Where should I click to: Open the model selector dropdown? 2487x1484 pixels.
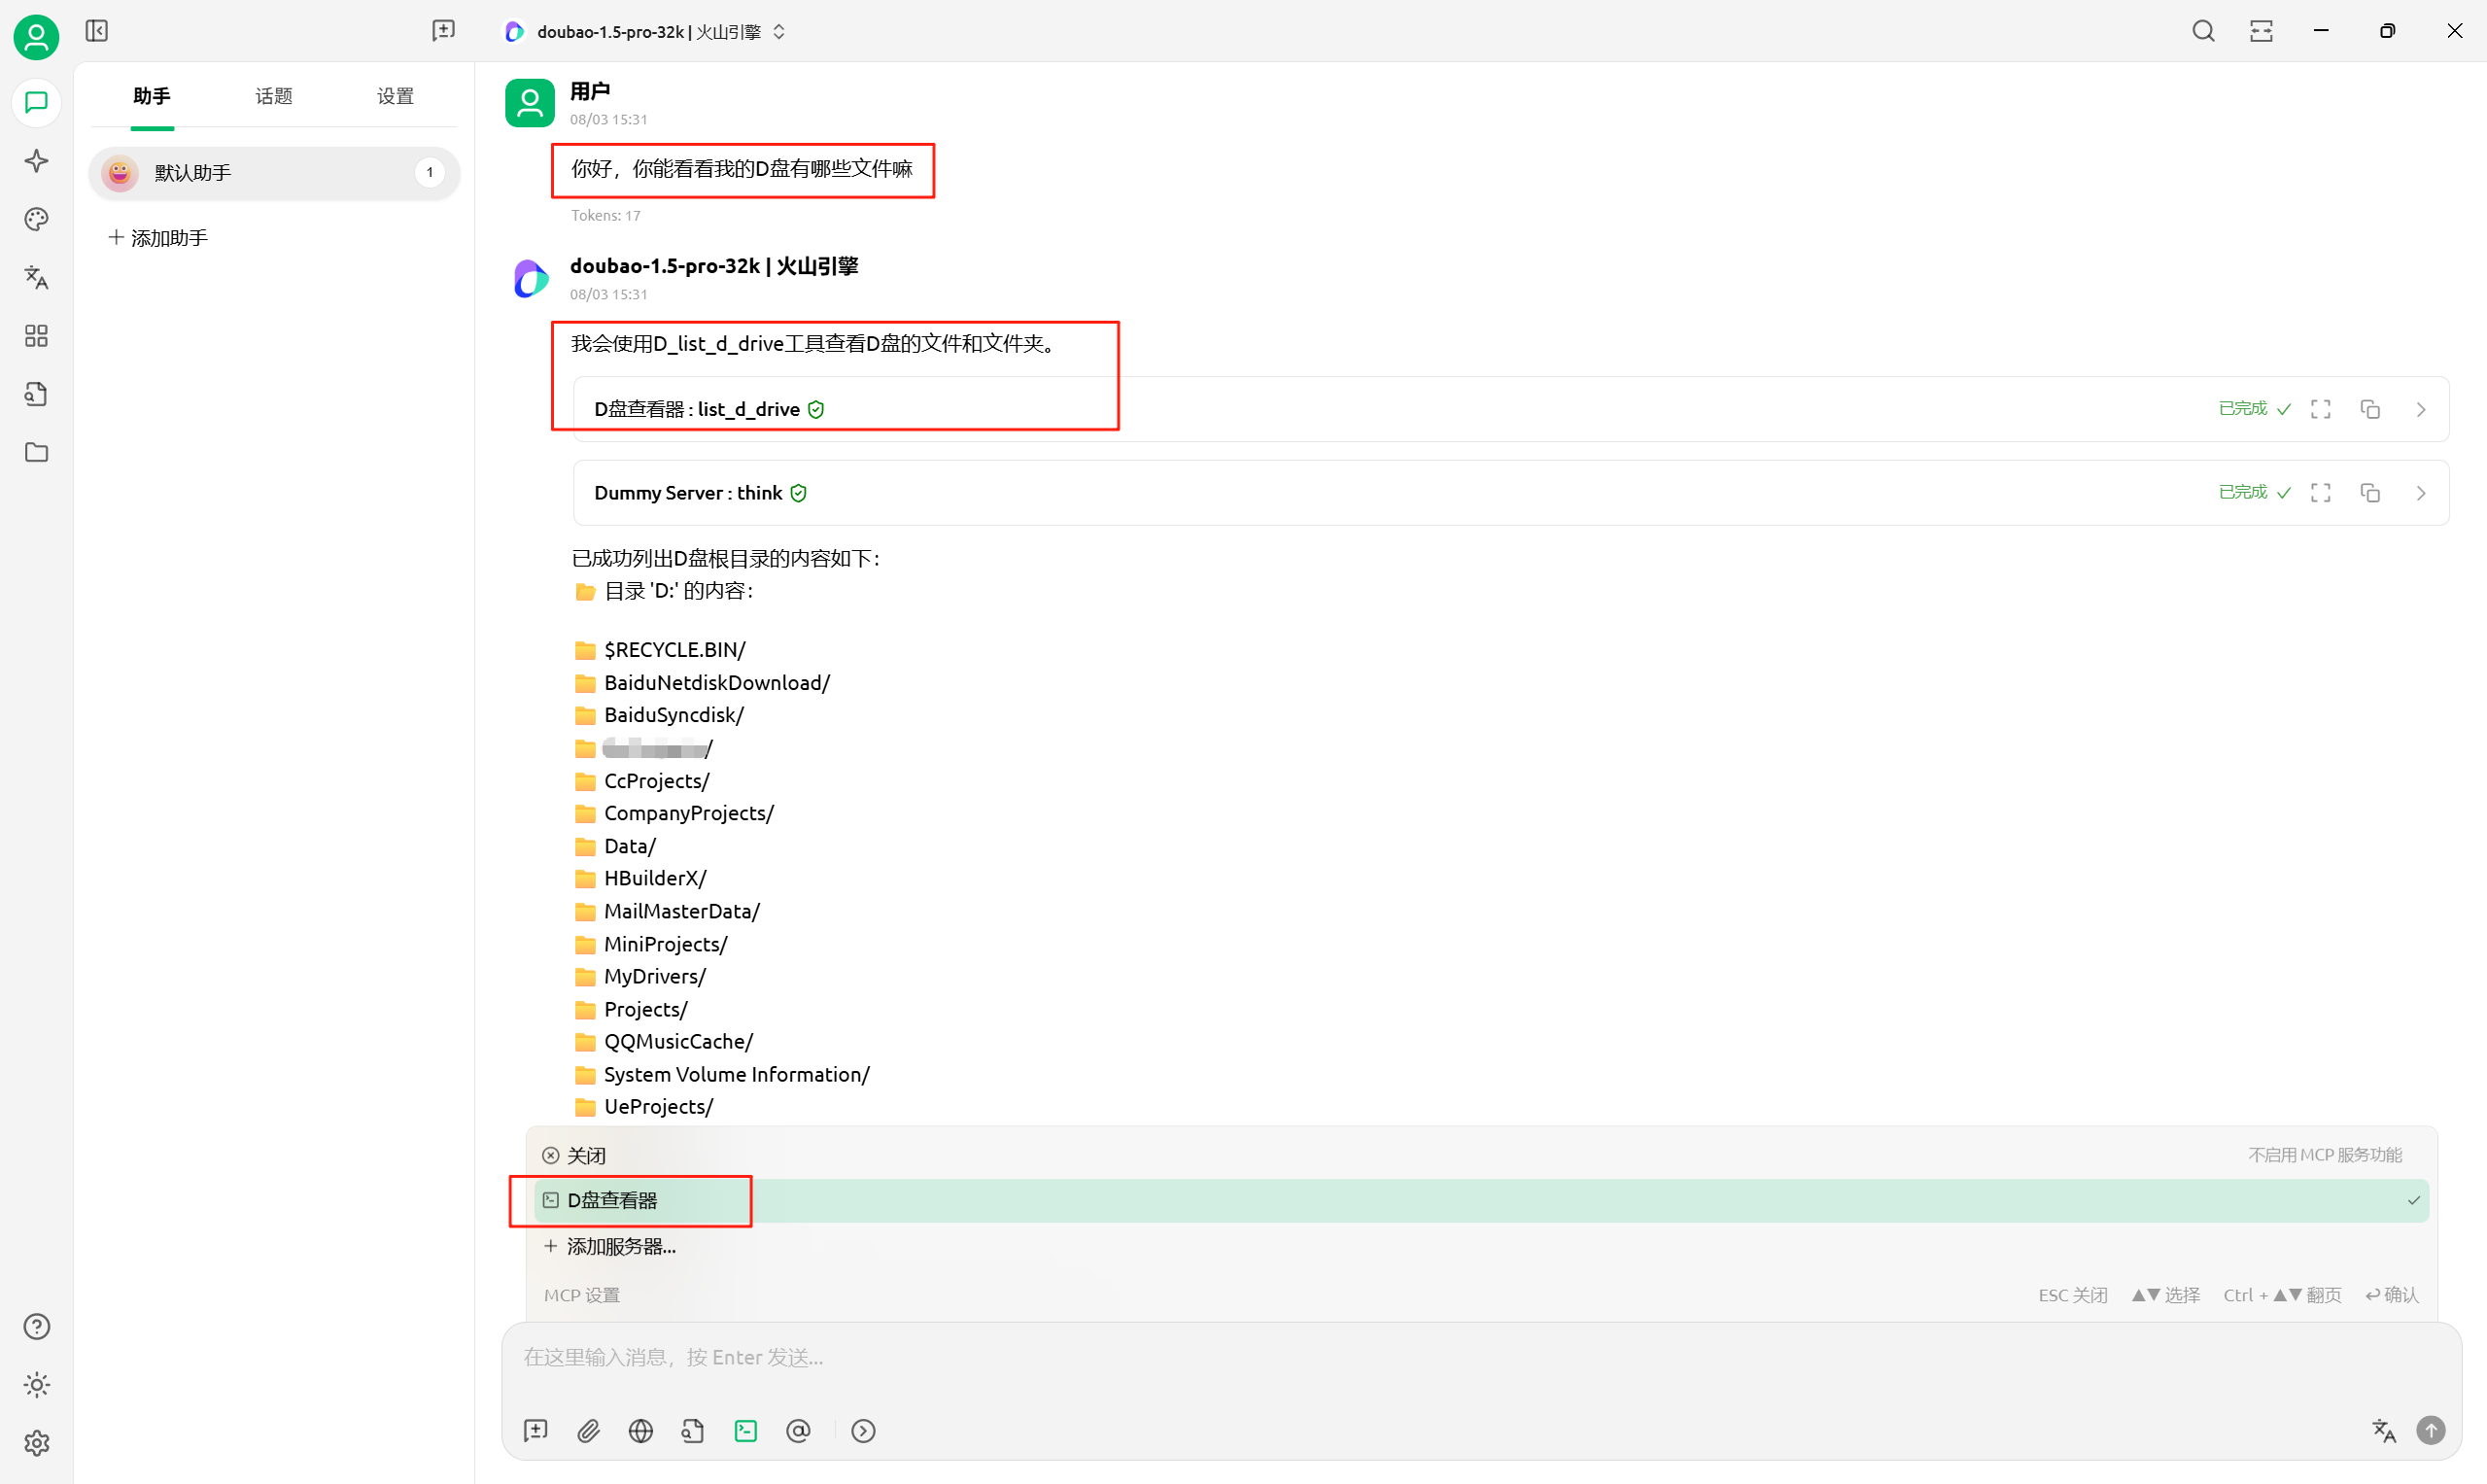pos(646,32)
